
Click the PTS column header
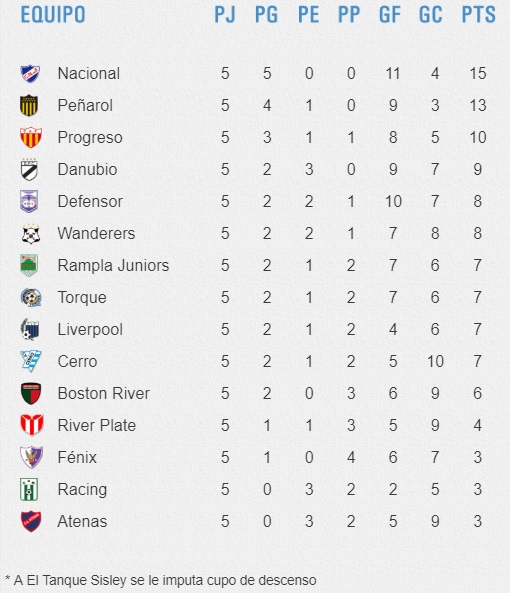click(478, 14)
